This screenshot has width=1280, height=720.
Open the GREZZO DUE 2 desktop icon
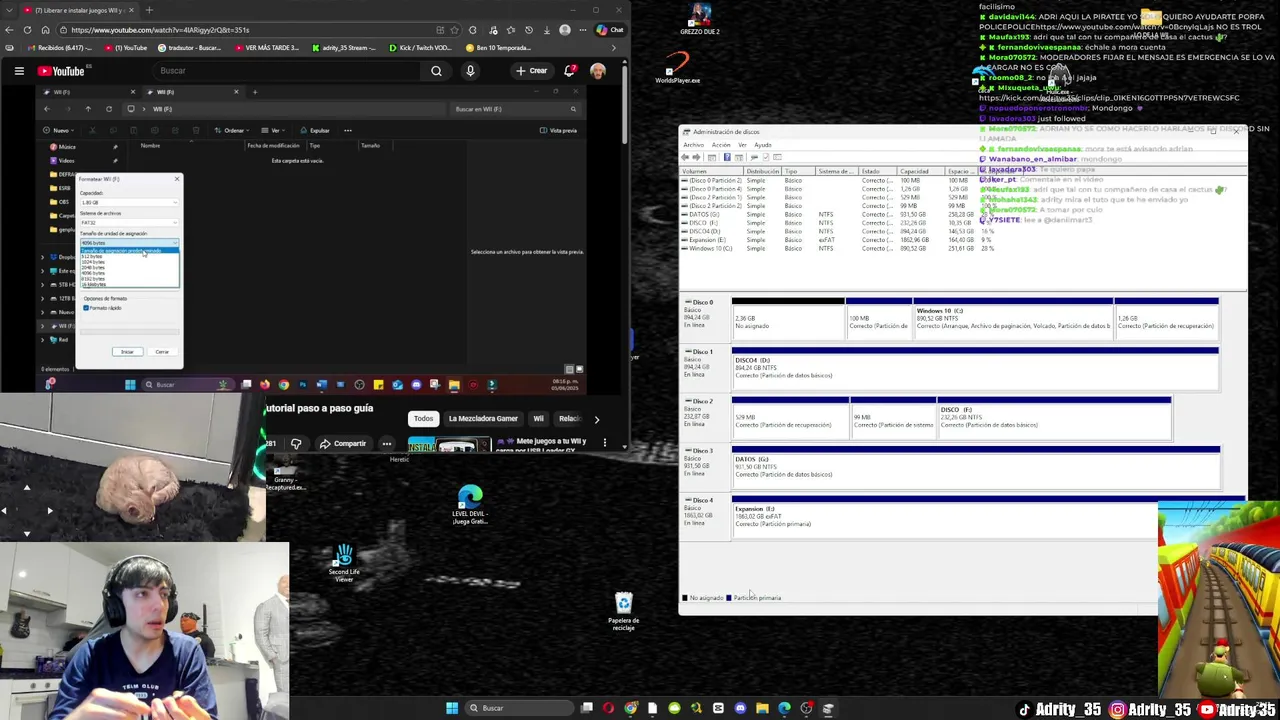click(x=700, y=19)
